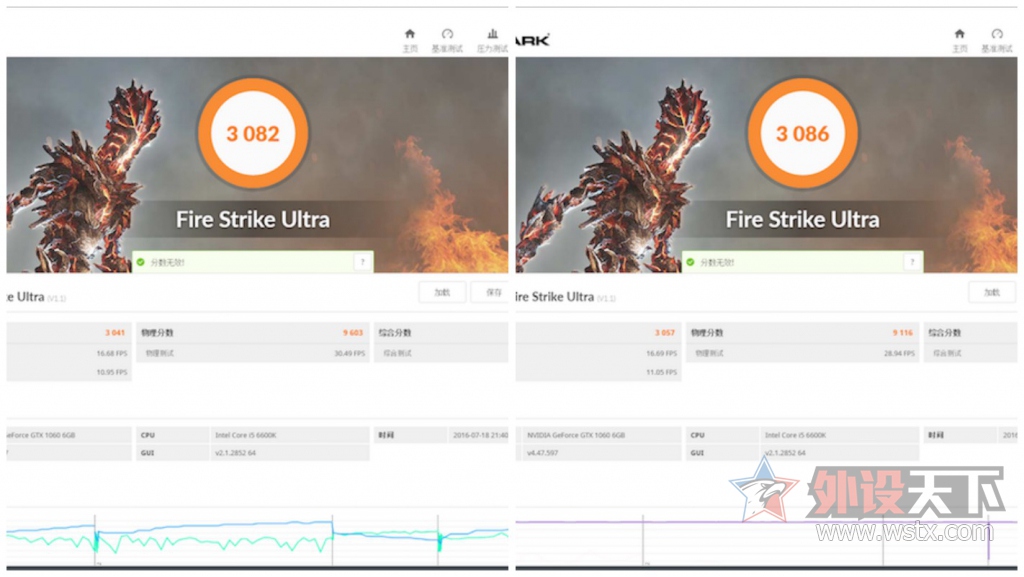This screenshot has height=577, width=1024.
Task: Click the 加载 load button in right window
Action: point(992,292)
